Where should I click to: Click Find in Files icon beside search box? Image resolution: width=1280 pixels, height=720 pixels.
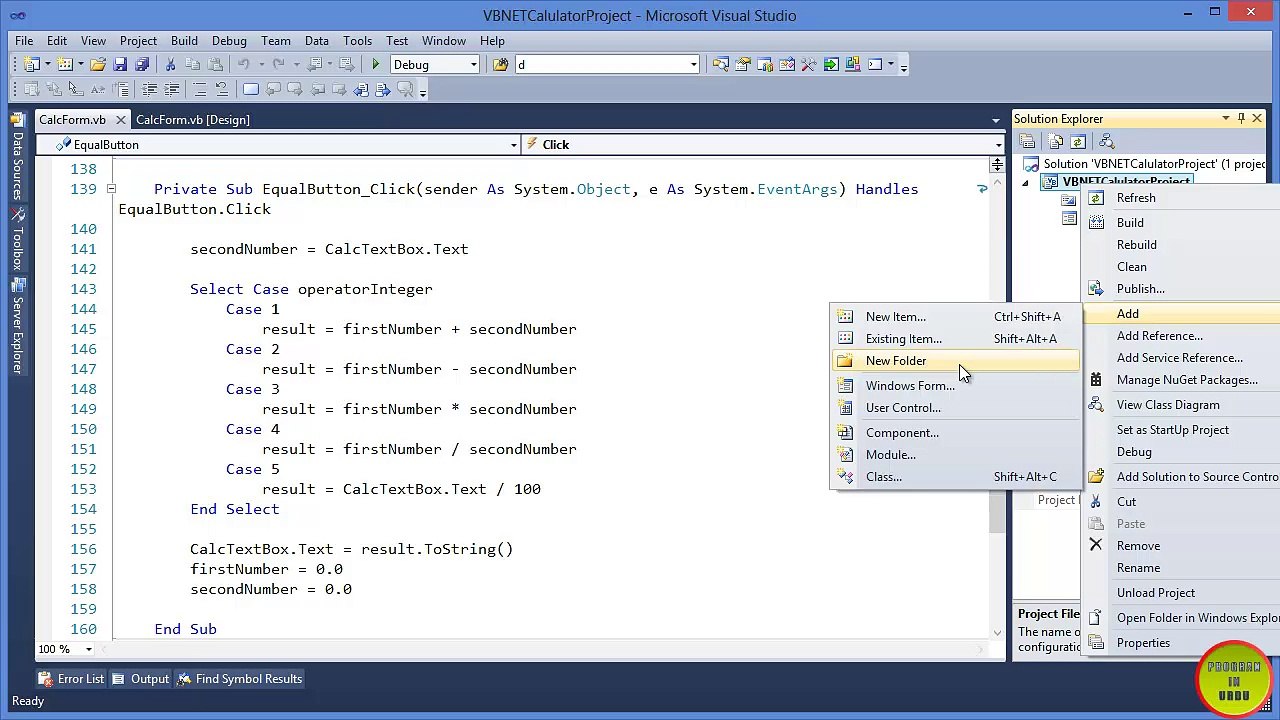coord(500,64)
